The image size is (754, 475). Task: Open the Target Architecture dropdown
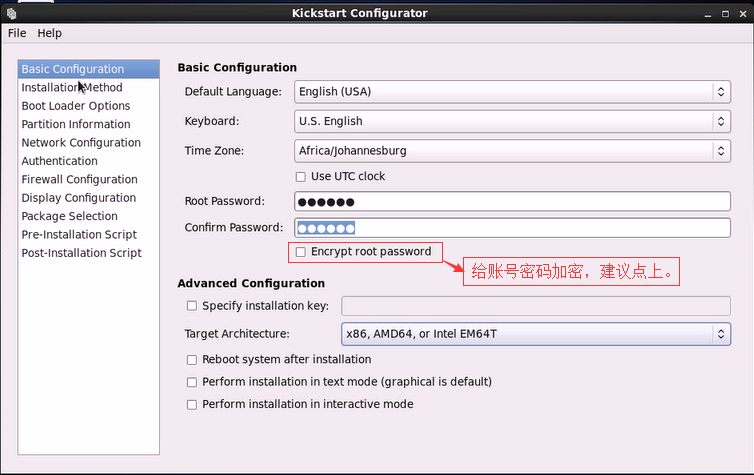tap(536, 334)
